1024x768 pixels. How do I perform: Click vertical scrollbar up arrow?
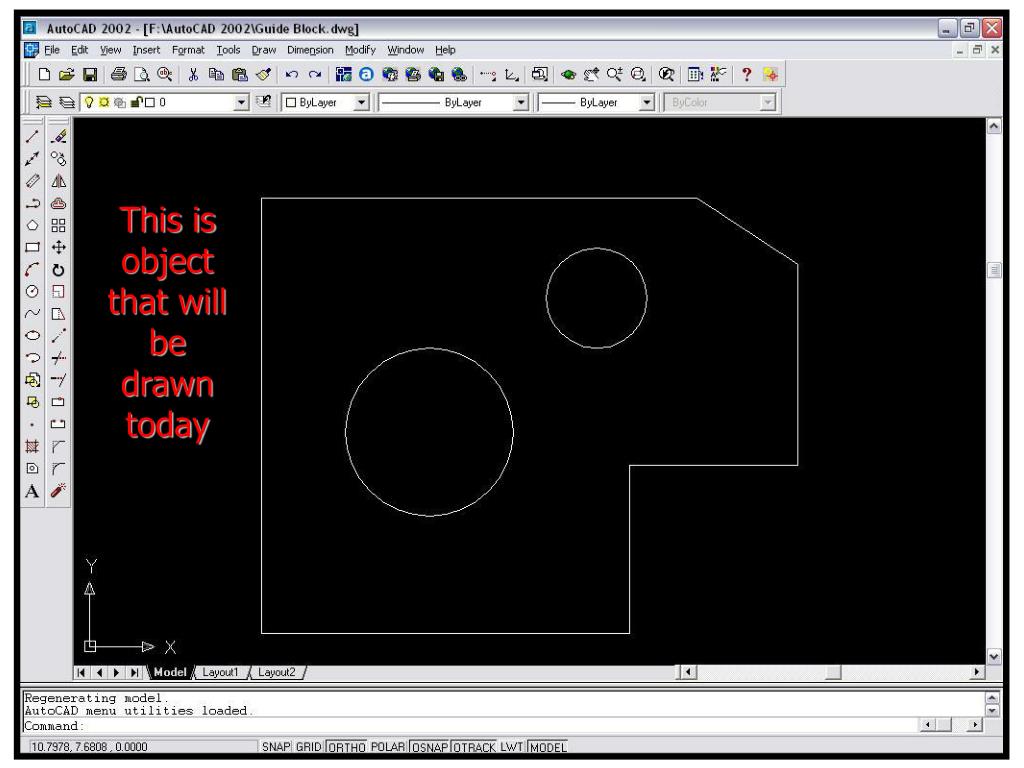(994, 127)
